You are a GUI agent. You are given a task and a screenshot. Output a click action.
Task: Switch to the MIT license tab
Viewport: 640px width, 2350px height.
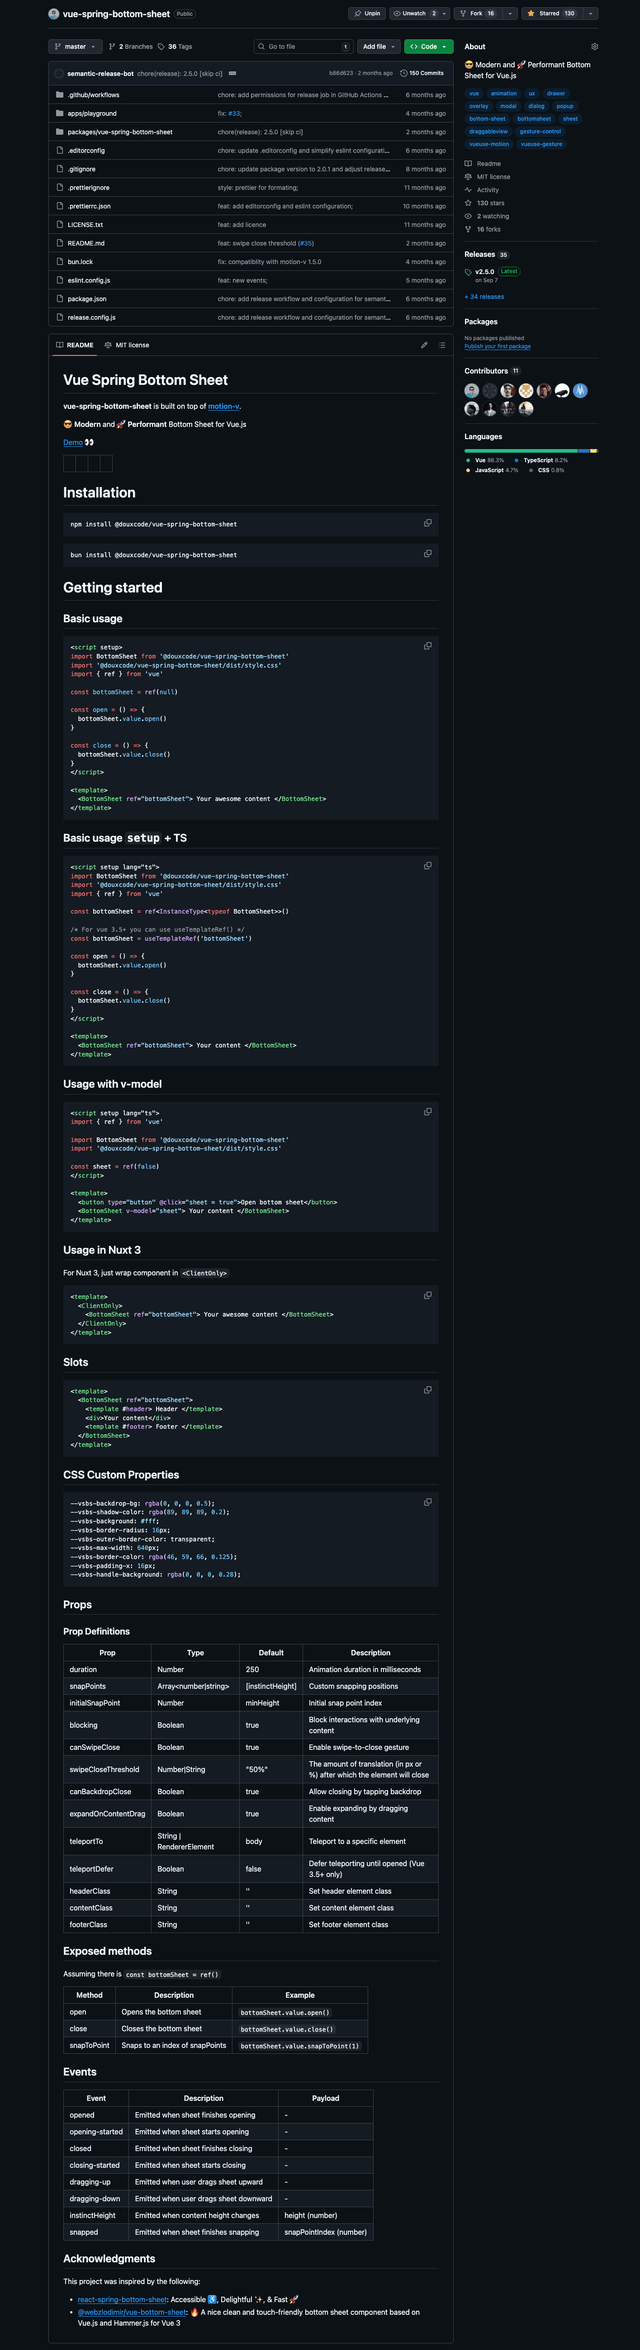(127, 345)
